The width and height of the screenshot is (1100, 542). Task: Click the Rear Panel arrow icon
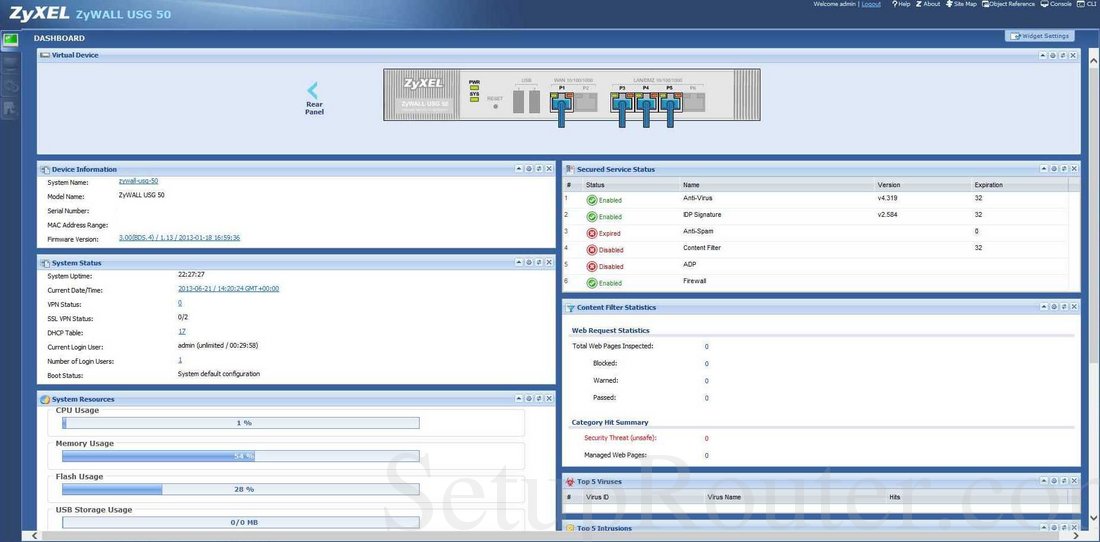[x=313, y=90]
